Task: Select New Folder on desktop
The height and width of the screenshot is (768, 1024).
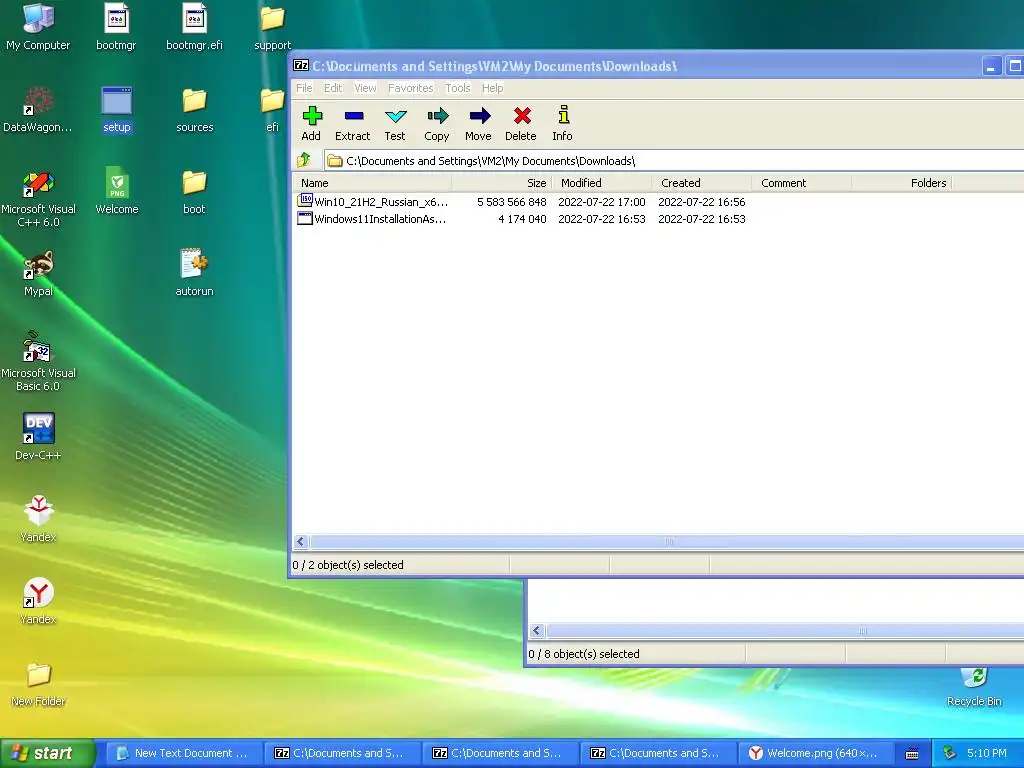Action: (x=38, y=683)
